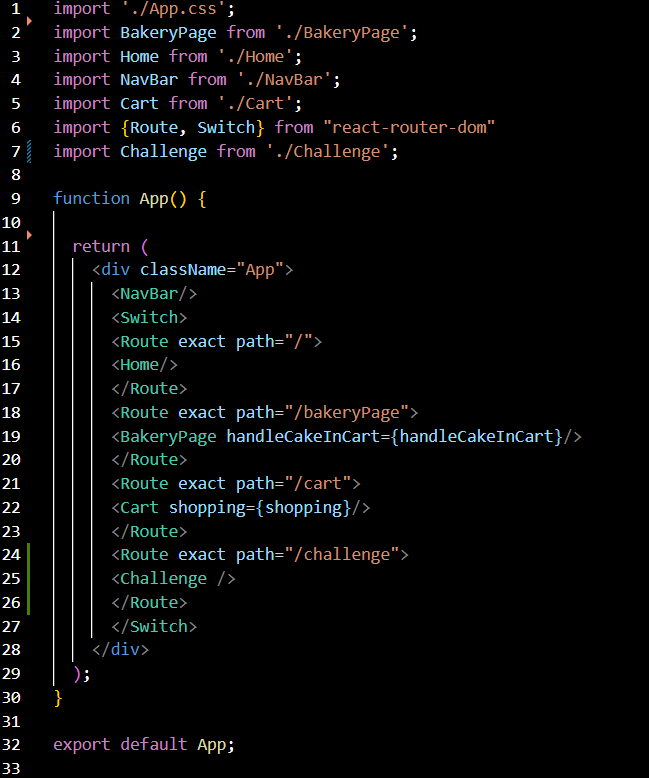Click the yellow closing brace on line 30
649x778 pixels.
tap(58, 698)
